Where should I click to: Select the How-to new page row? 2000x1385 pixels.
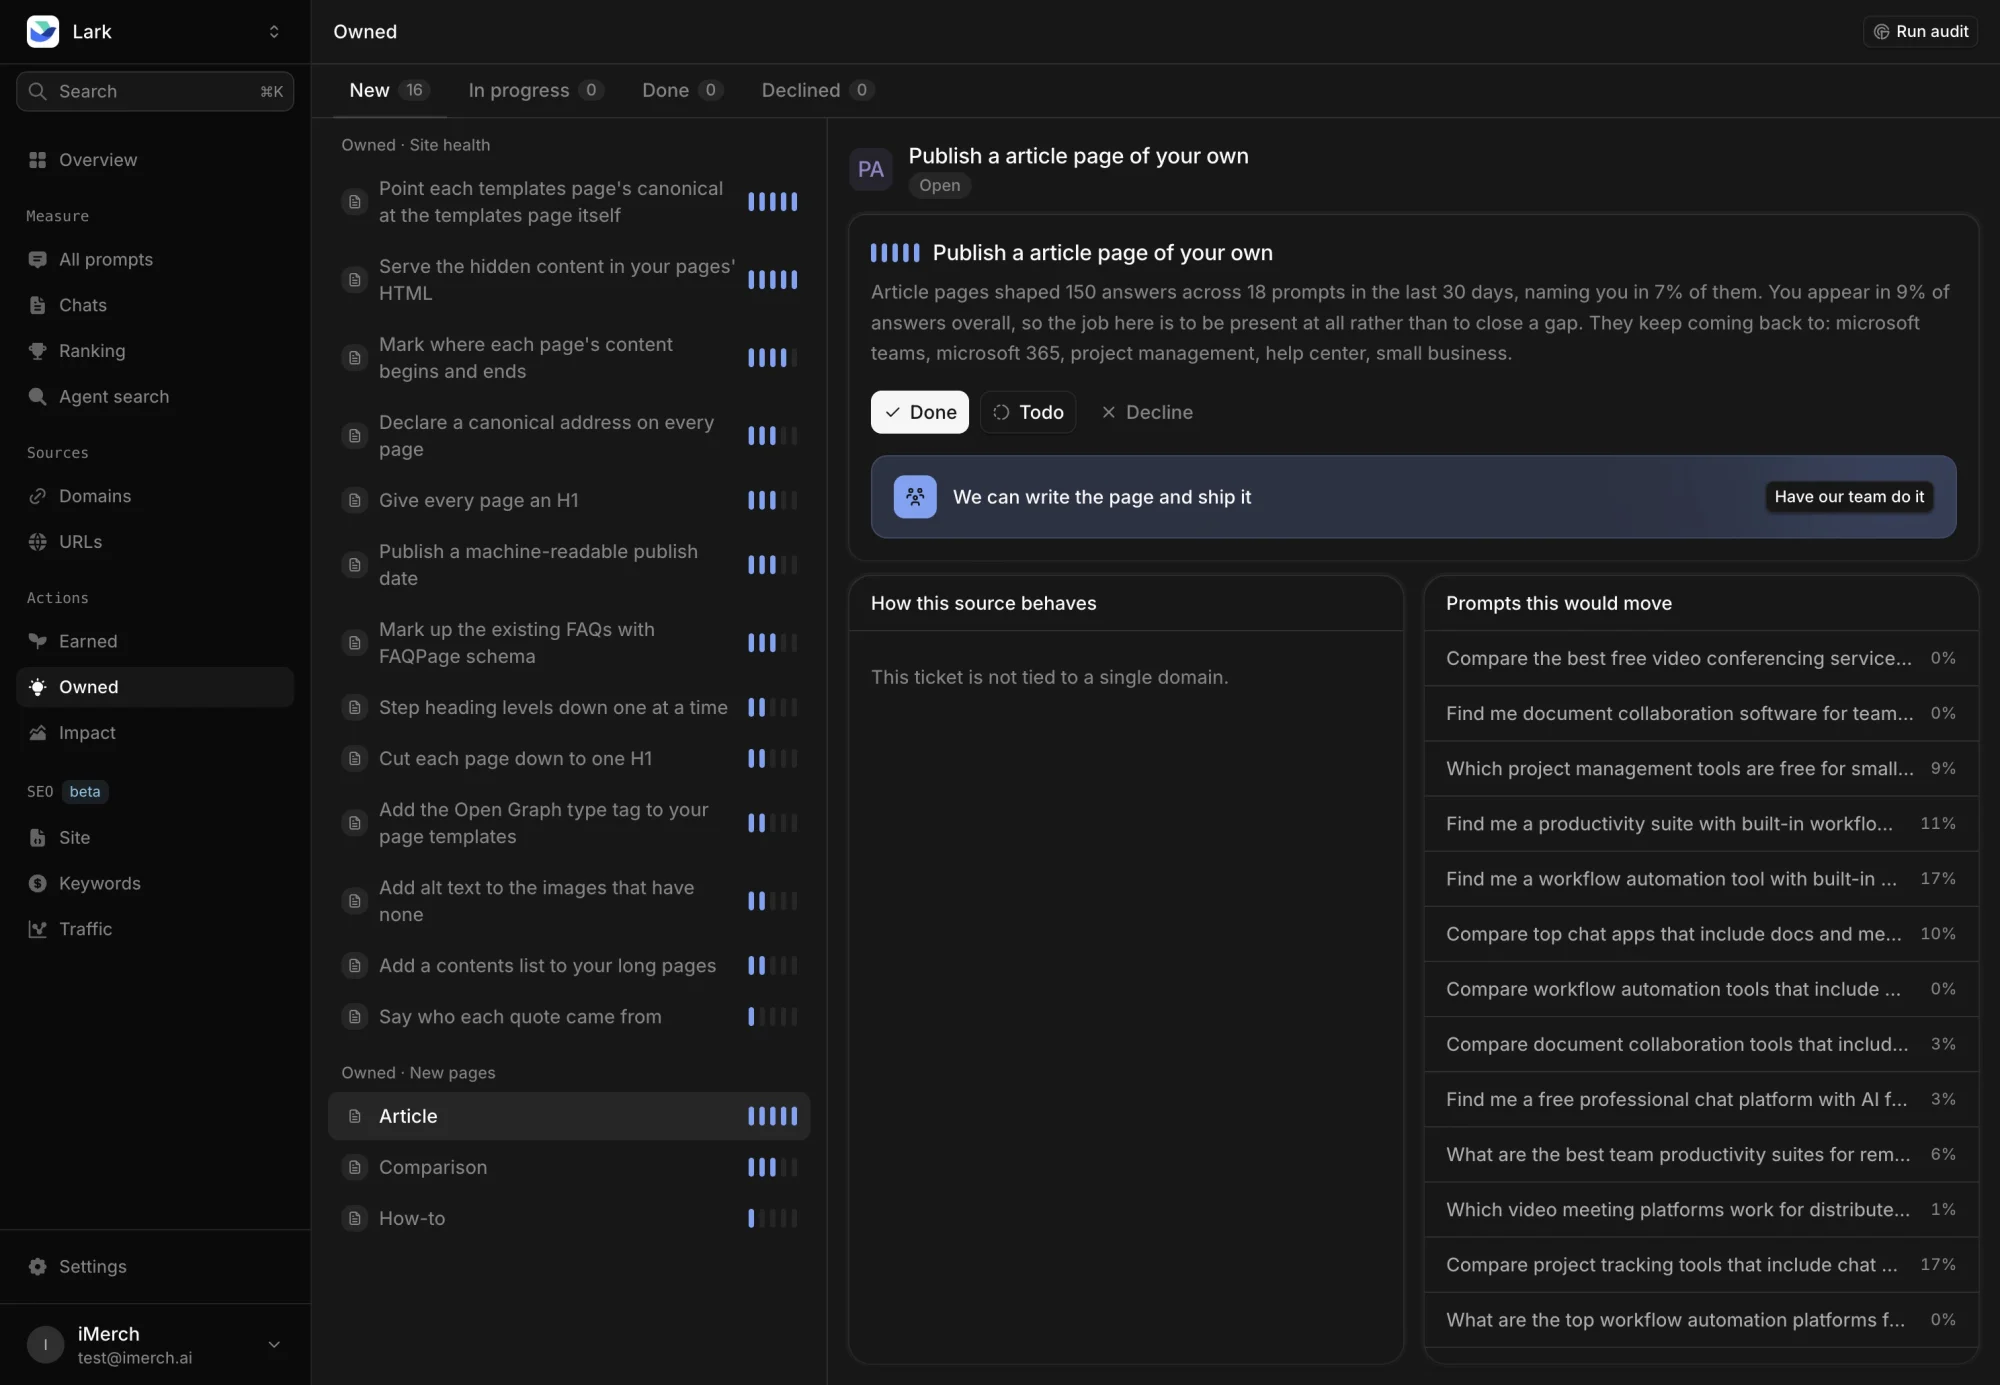569,1218
